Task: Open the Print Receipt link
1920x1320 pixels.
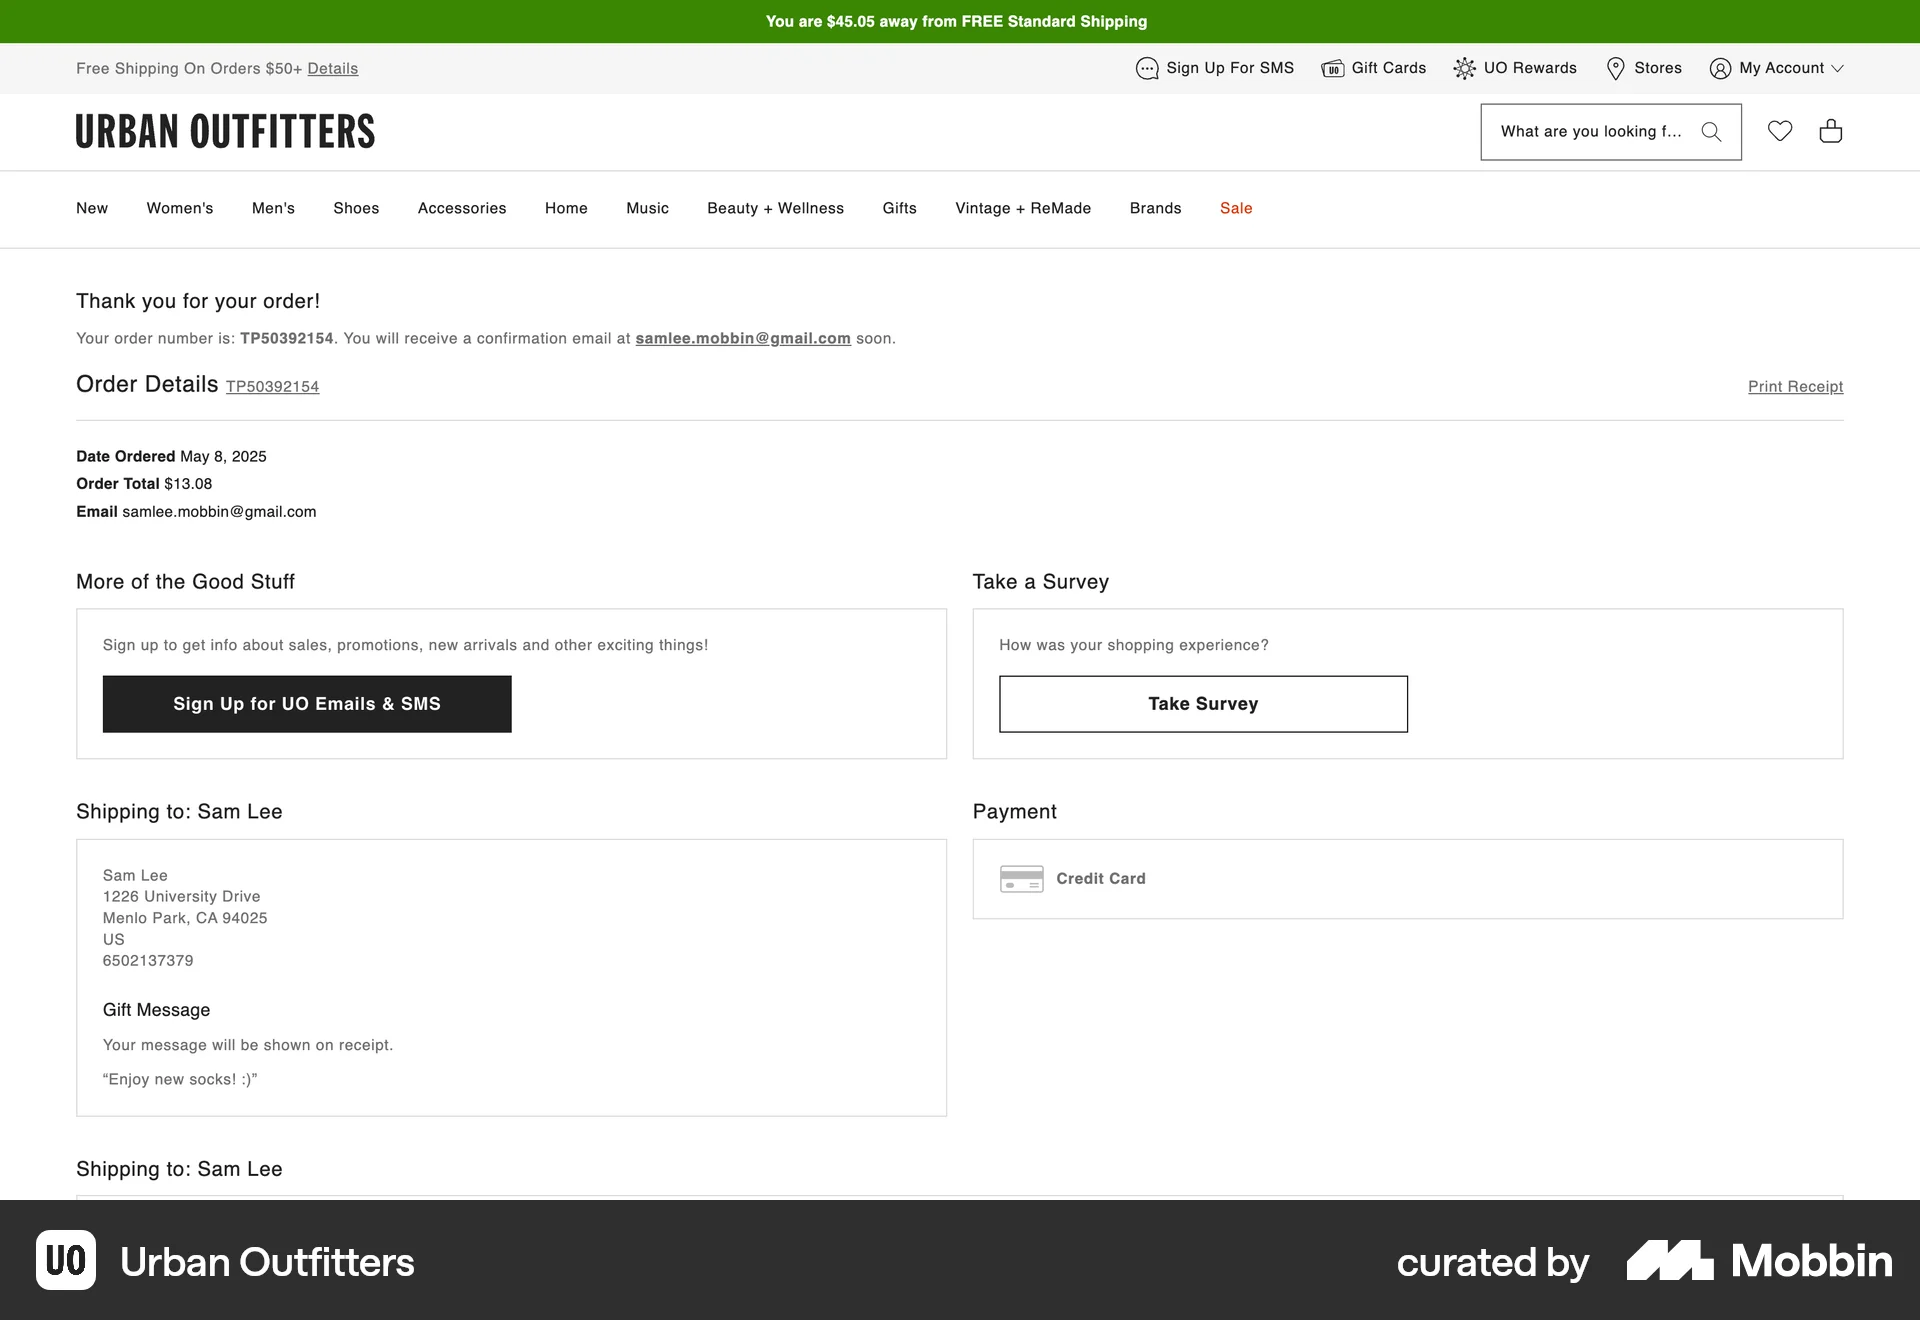Action: [x=1795, y=386]
